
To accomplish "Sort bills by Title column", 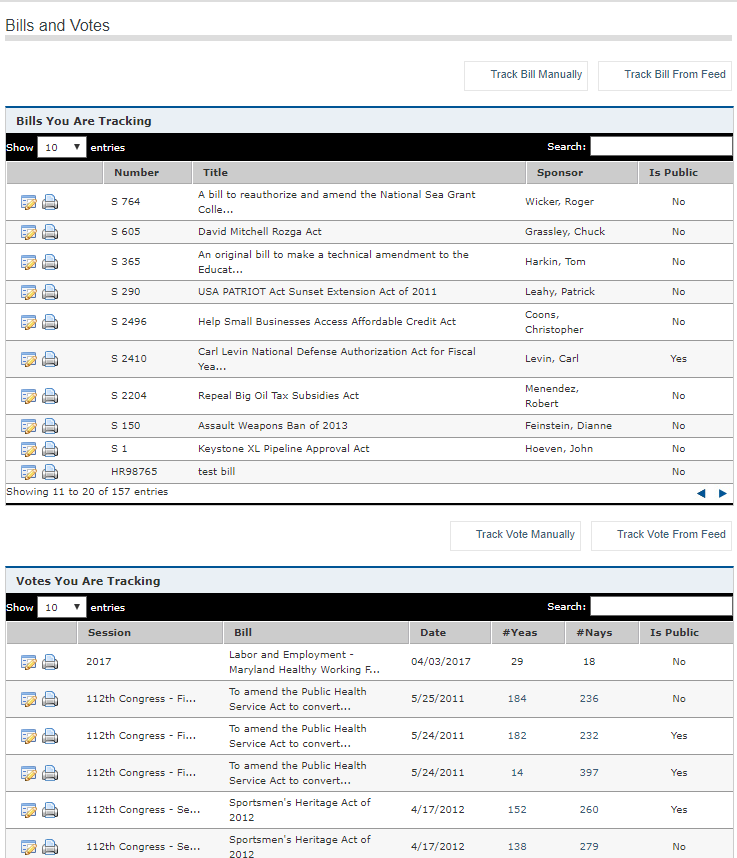I will [x=359, y=172].
